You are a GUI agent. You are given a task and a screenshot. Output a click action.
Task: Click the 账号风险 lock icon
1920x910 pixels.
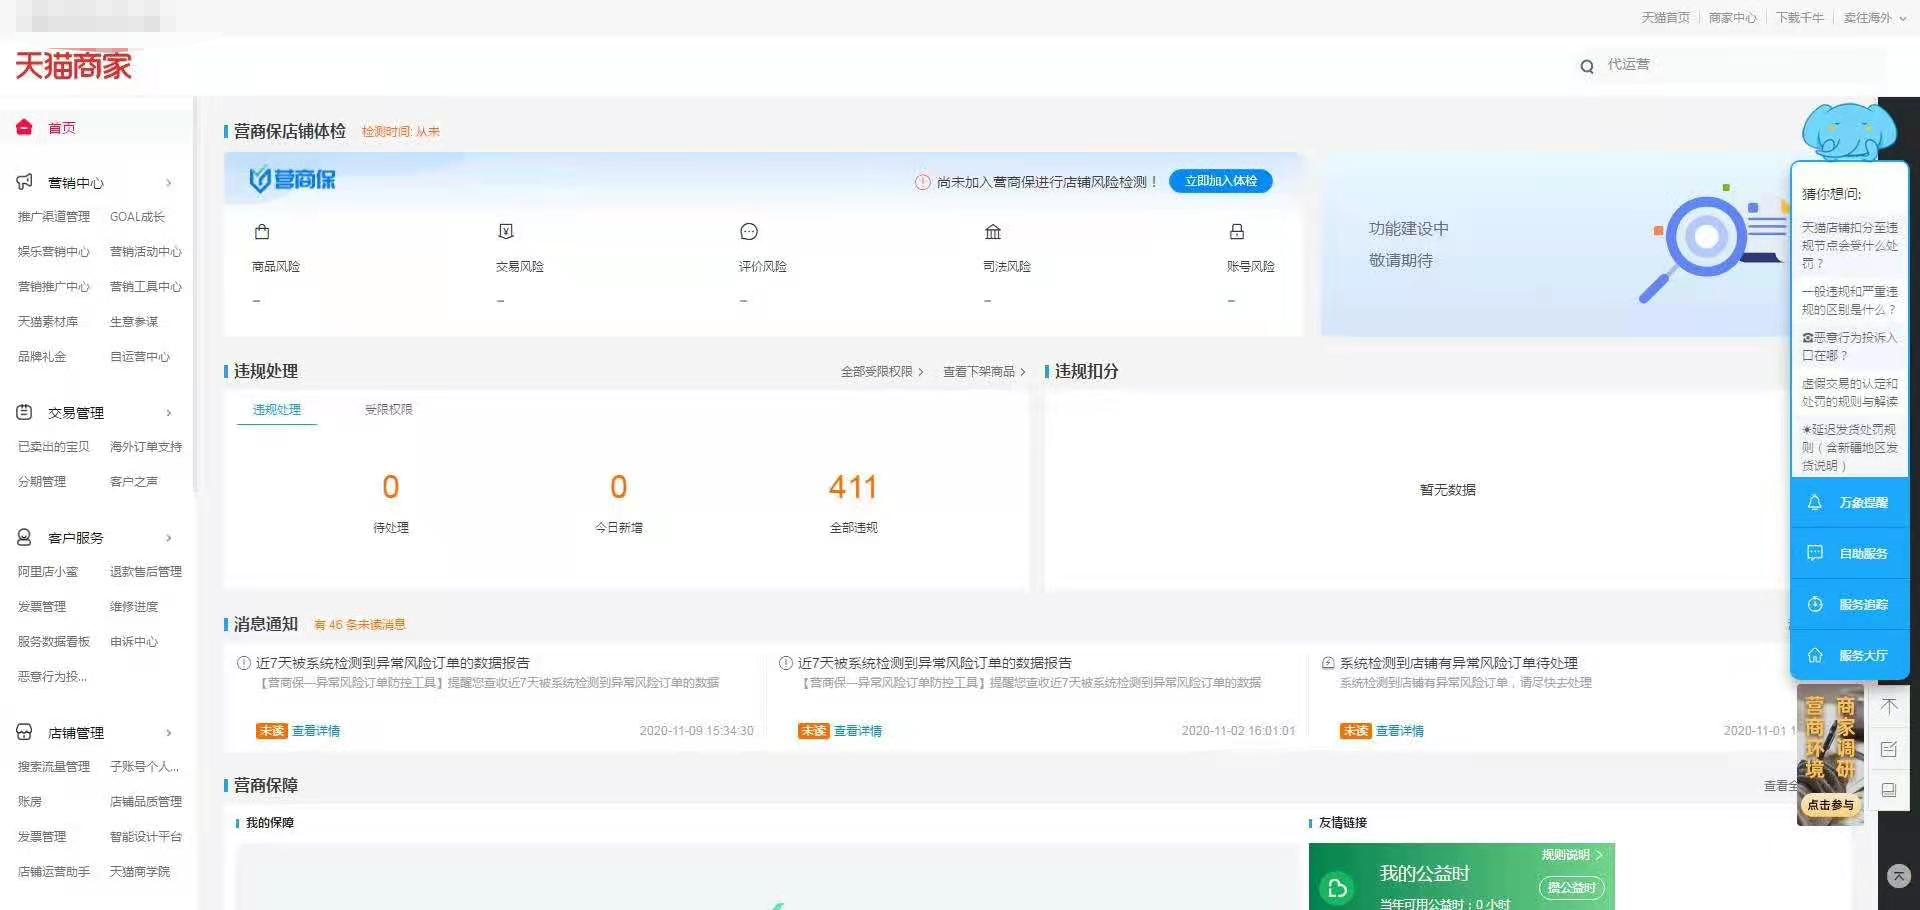point(1237,232)
